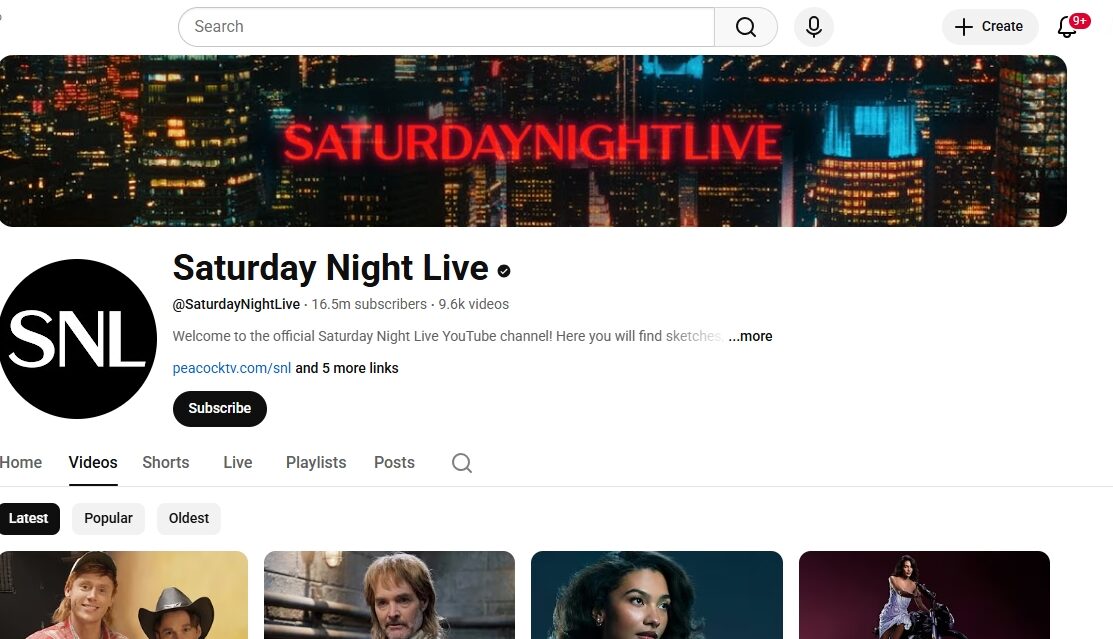Open the notifications bell
Screen dimensions: 1113x639
[x=1067, y=27]
